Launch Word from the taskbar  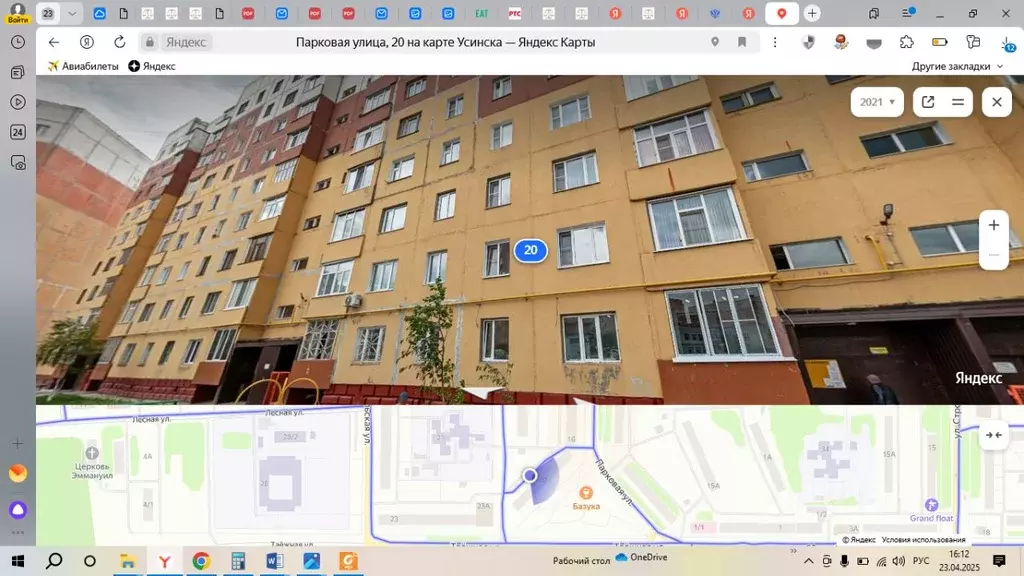[x=275, y=561]
